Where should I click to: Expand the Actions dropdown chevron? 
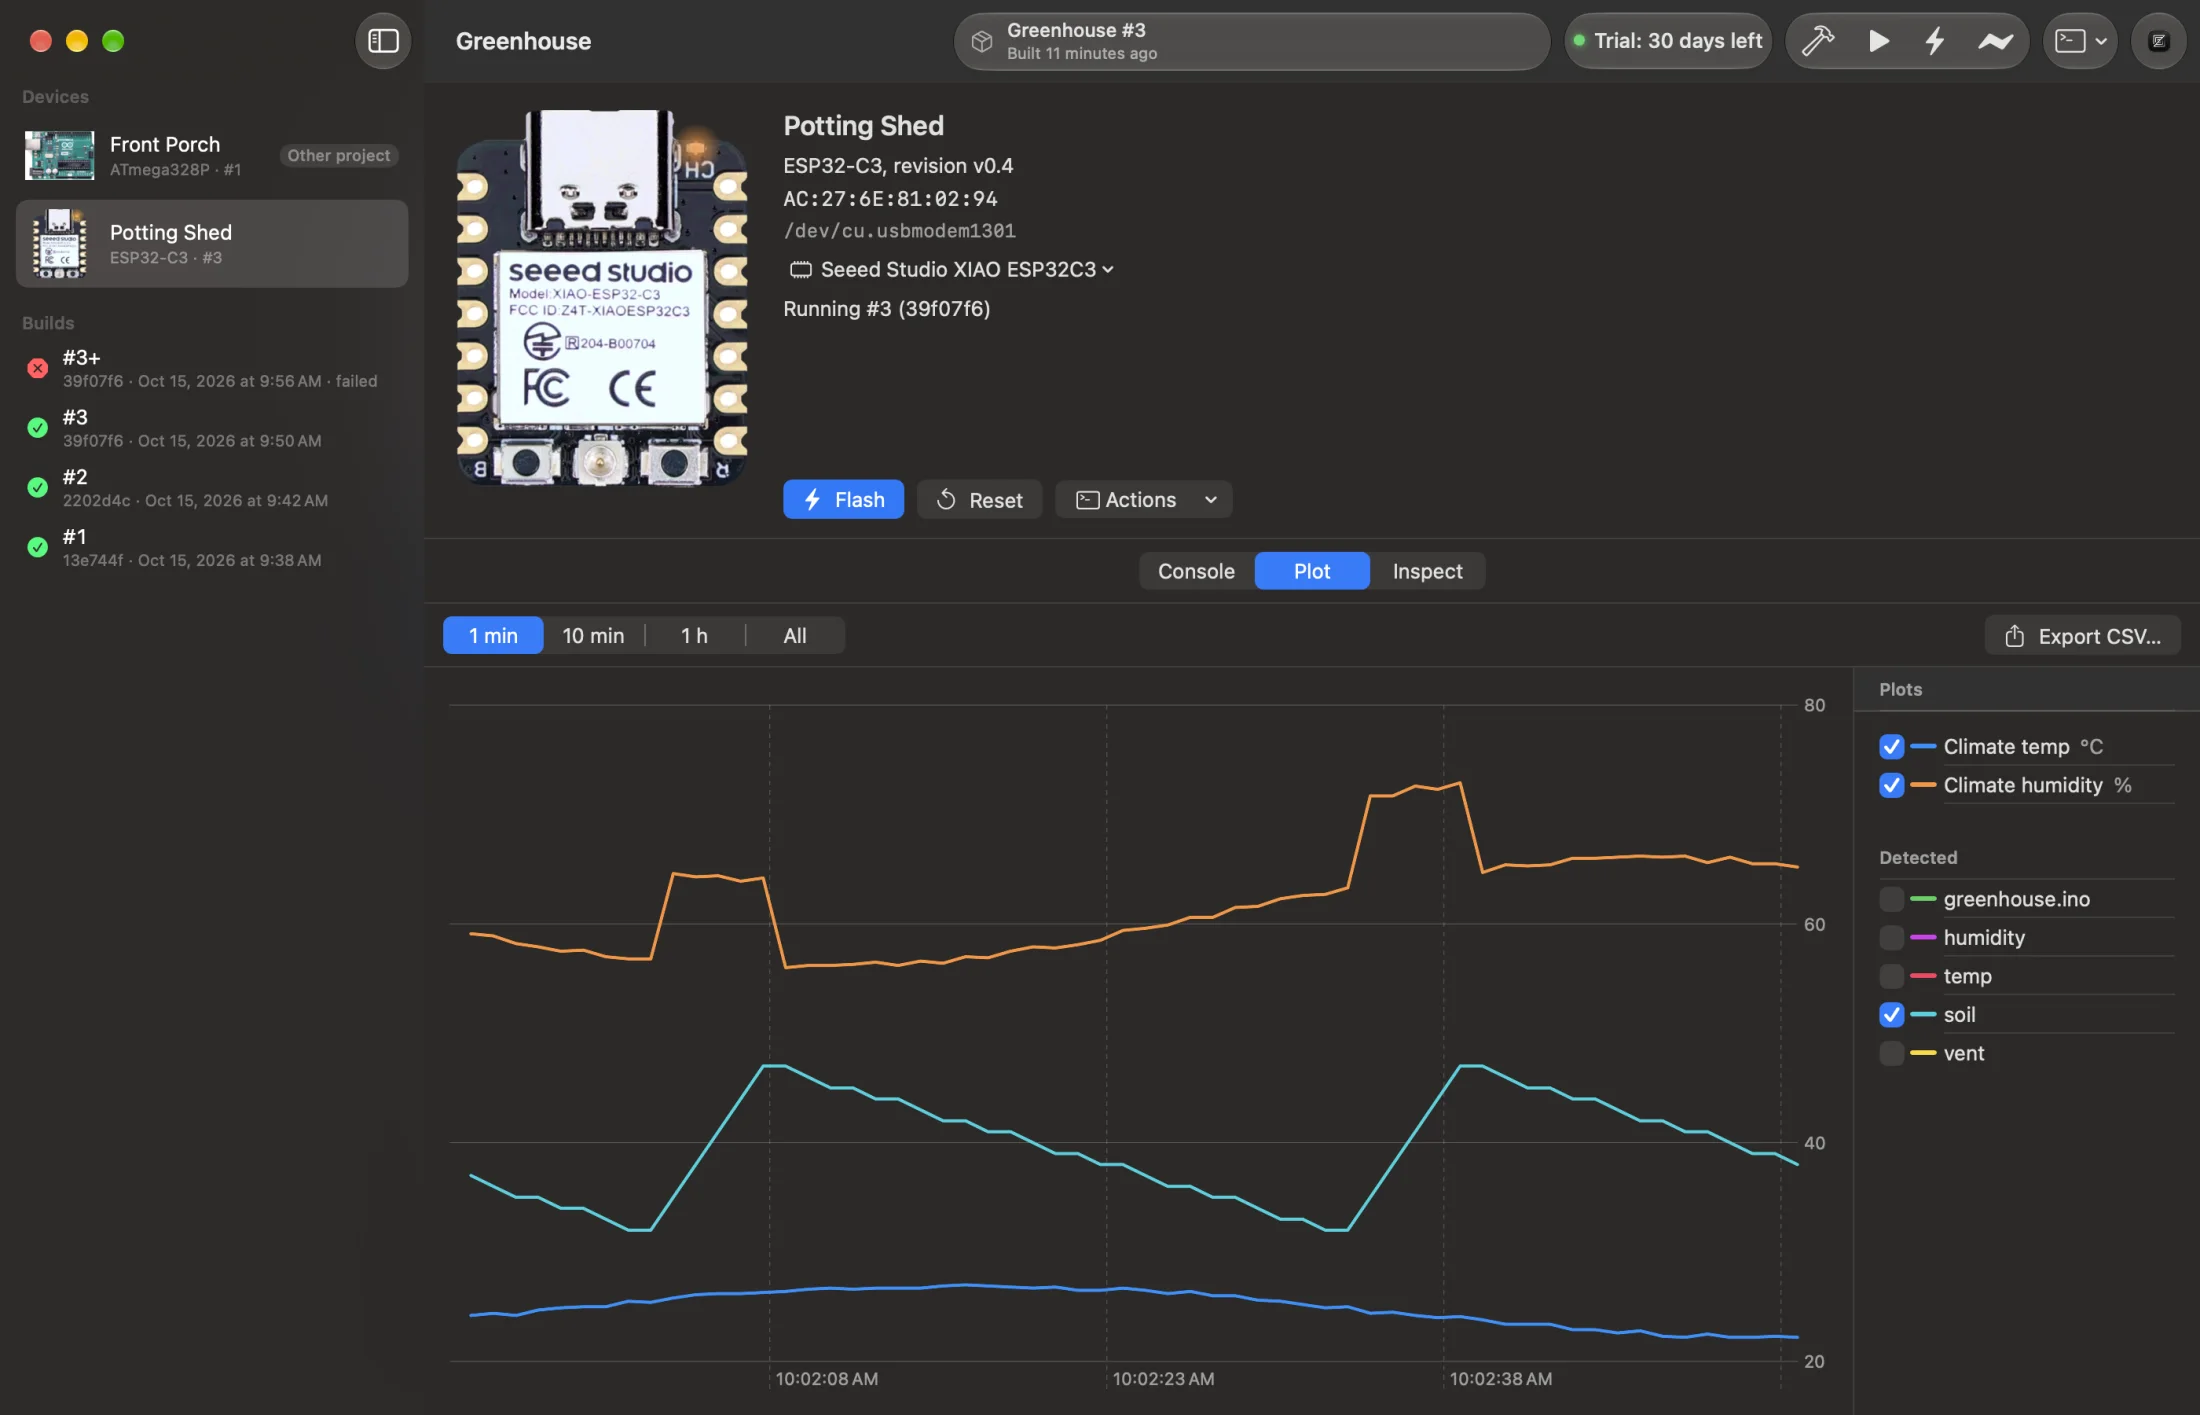(1211, 499)
